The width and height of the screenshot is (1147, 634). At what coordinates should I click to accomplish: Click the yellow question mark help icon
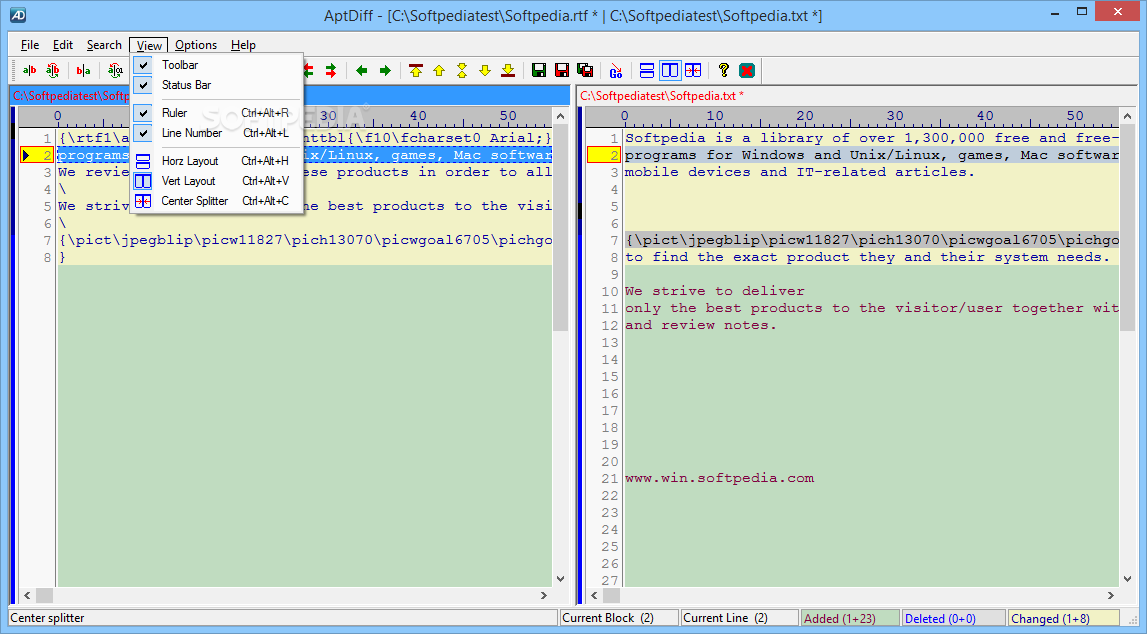(723, 70)
